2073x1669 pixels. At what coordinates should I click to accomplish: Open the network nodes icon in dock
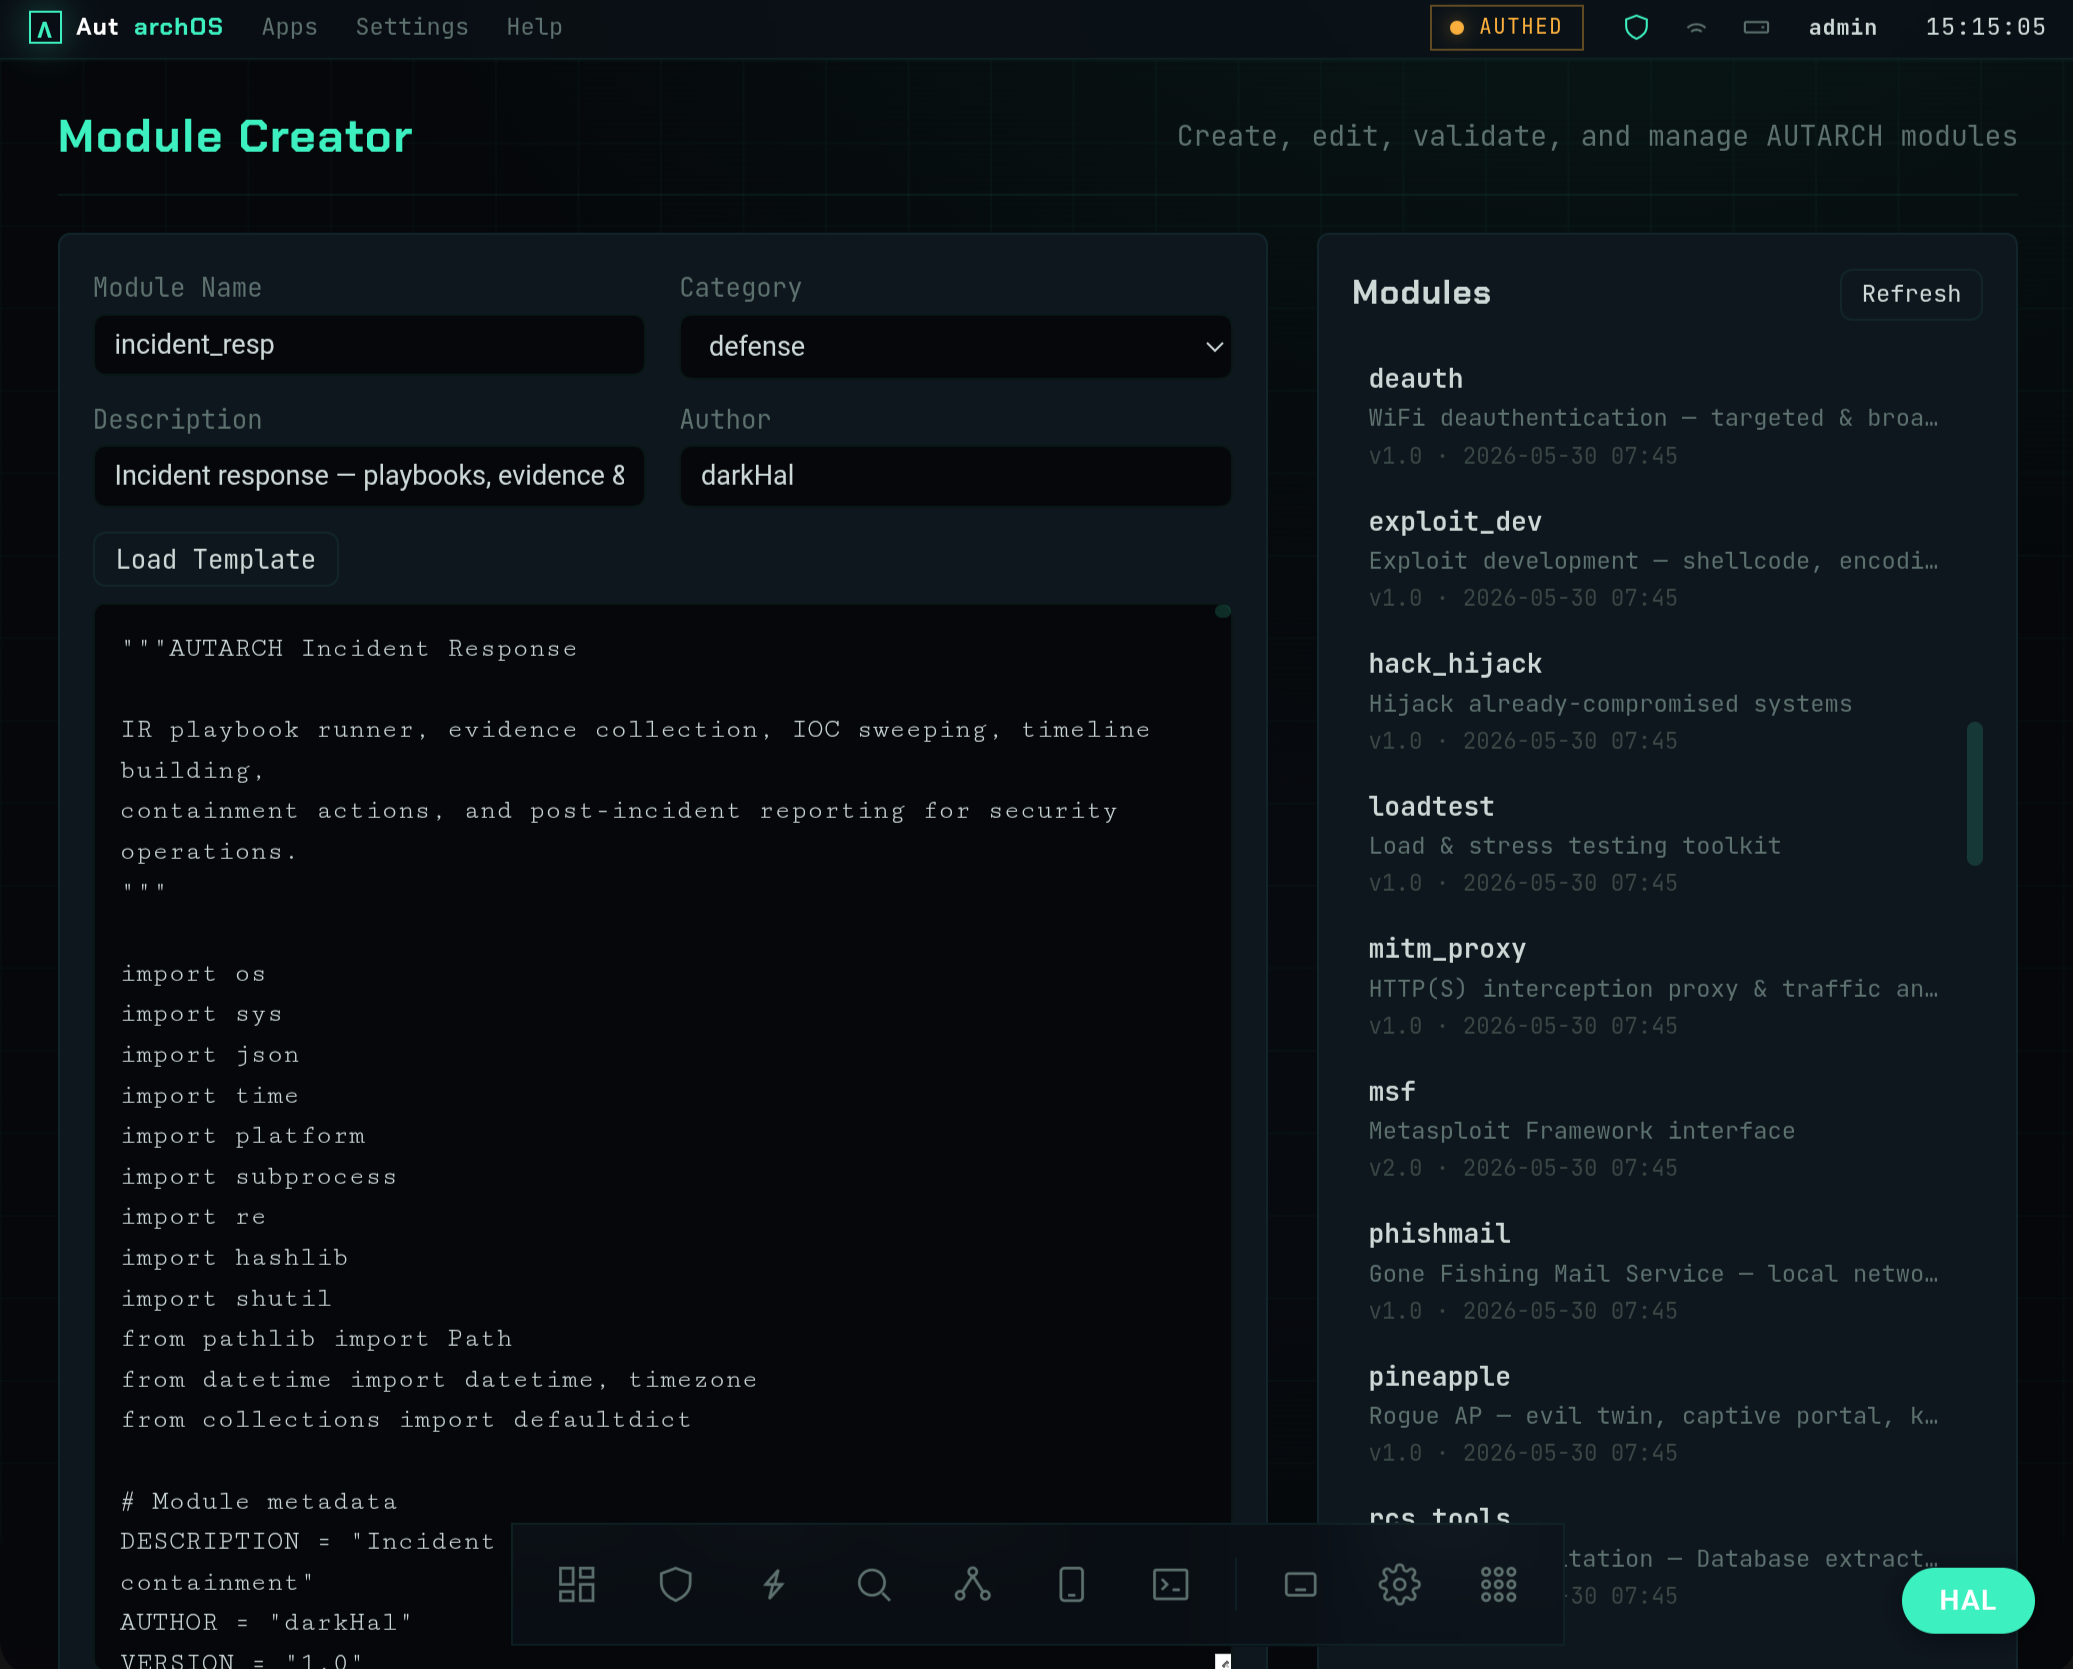click(972, 1584)
